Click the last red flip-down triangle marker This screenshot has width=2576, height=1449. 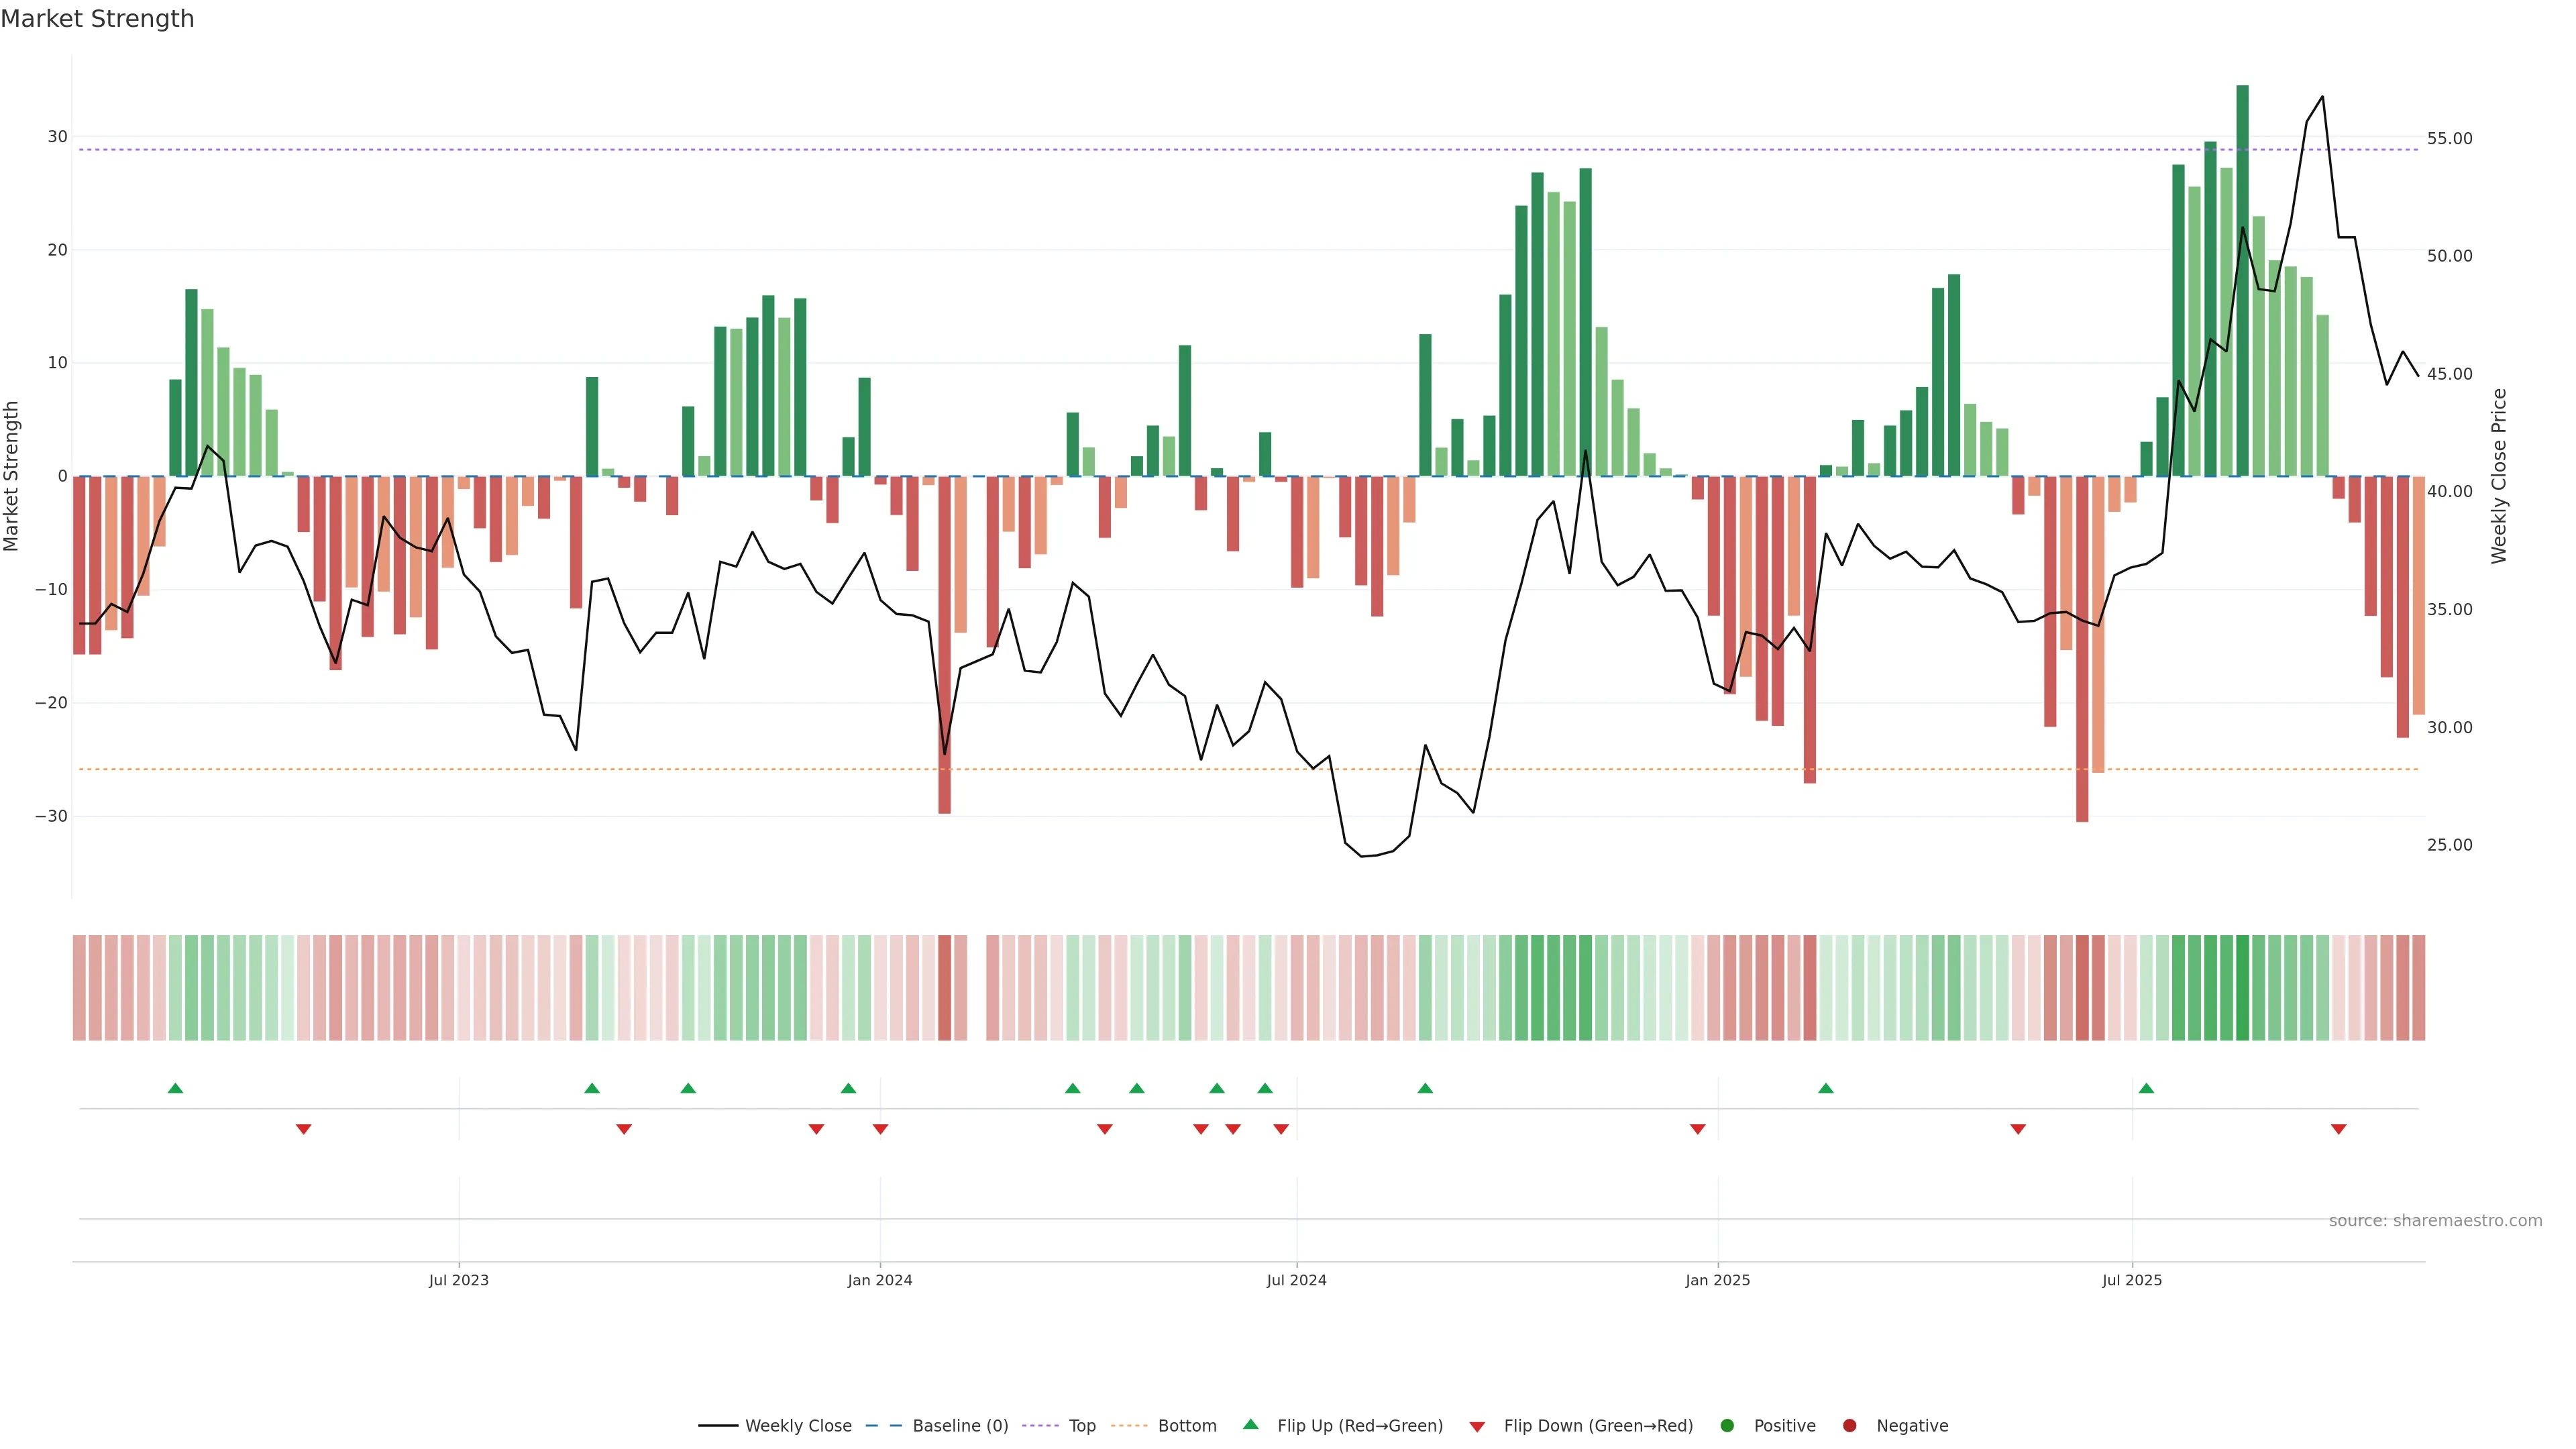coord(2338,1129)
